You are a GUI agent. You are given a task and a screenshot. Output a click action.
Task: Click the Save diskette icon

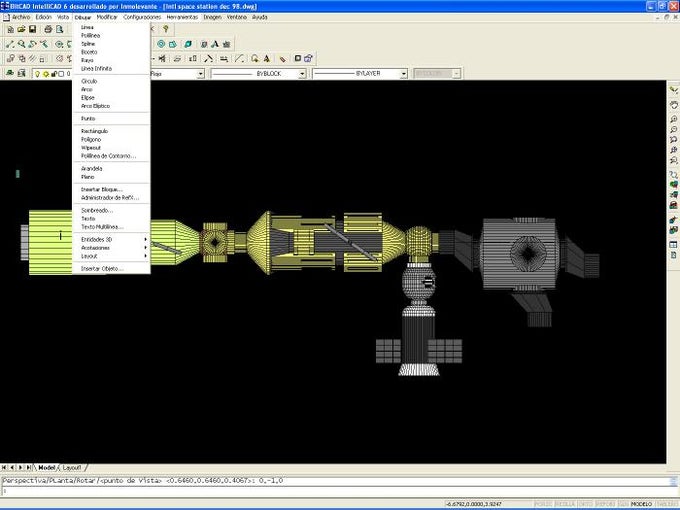(33, 29)
